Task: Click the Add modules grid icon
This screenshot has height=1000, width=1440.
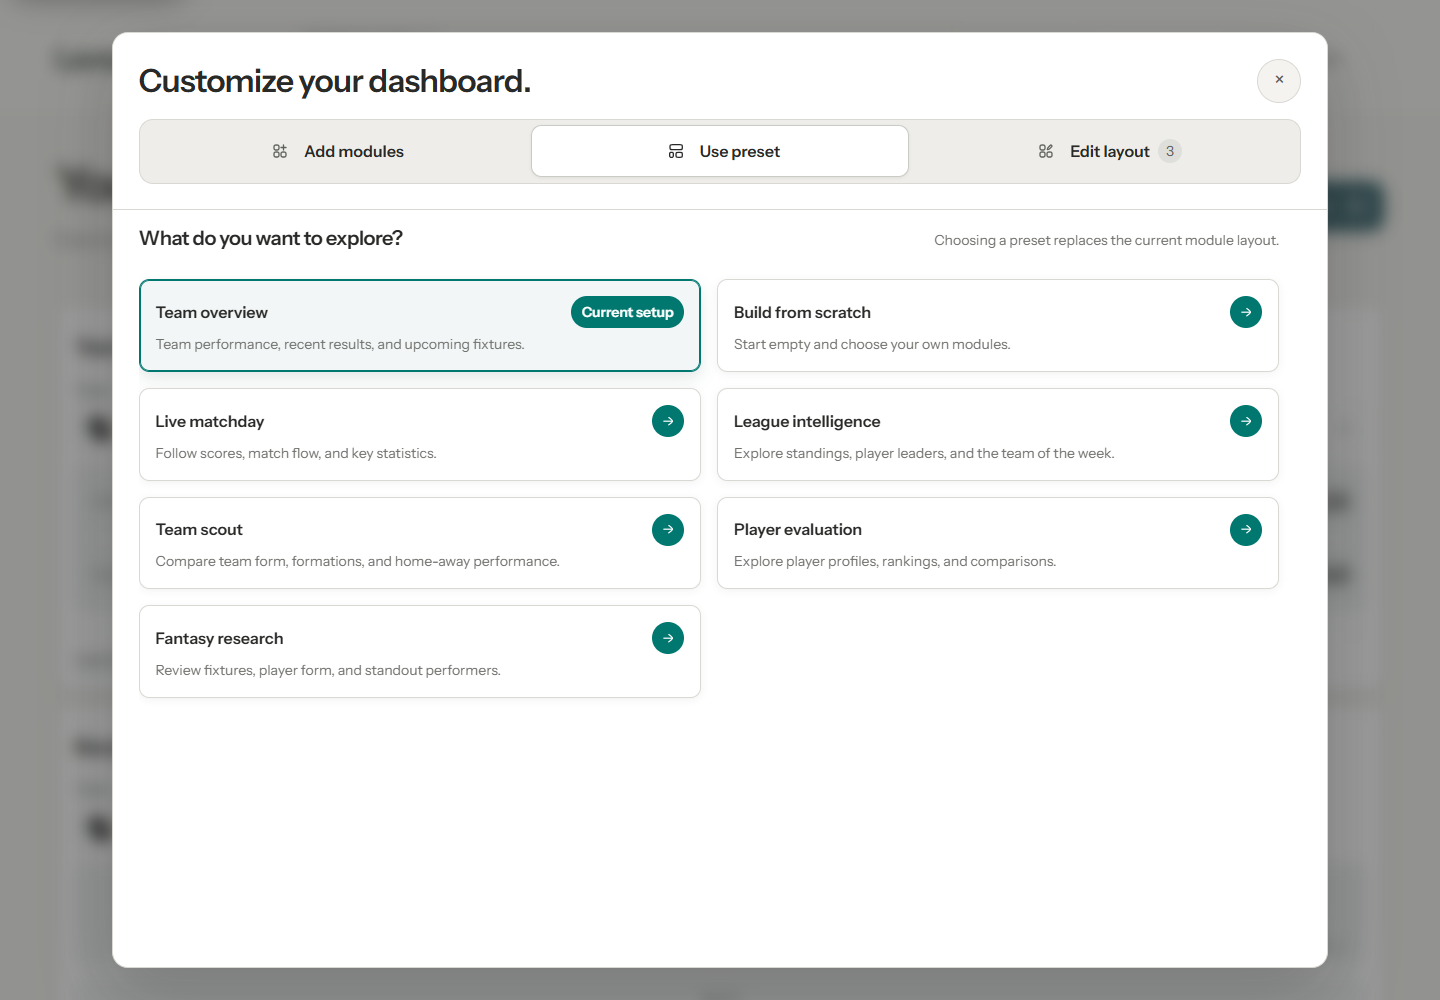Action: (280, 151)
